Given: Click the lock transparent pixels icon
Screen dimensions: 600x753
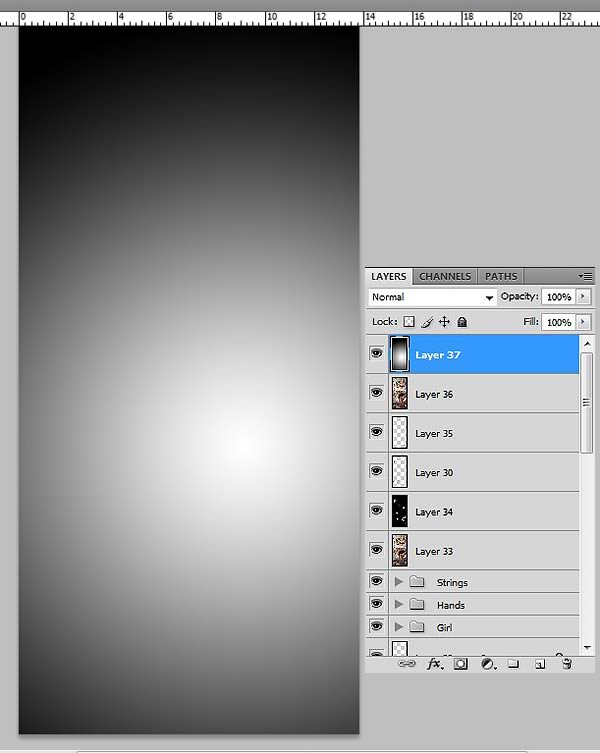Looking at the screenshot, I should click(x=409, y=322).
